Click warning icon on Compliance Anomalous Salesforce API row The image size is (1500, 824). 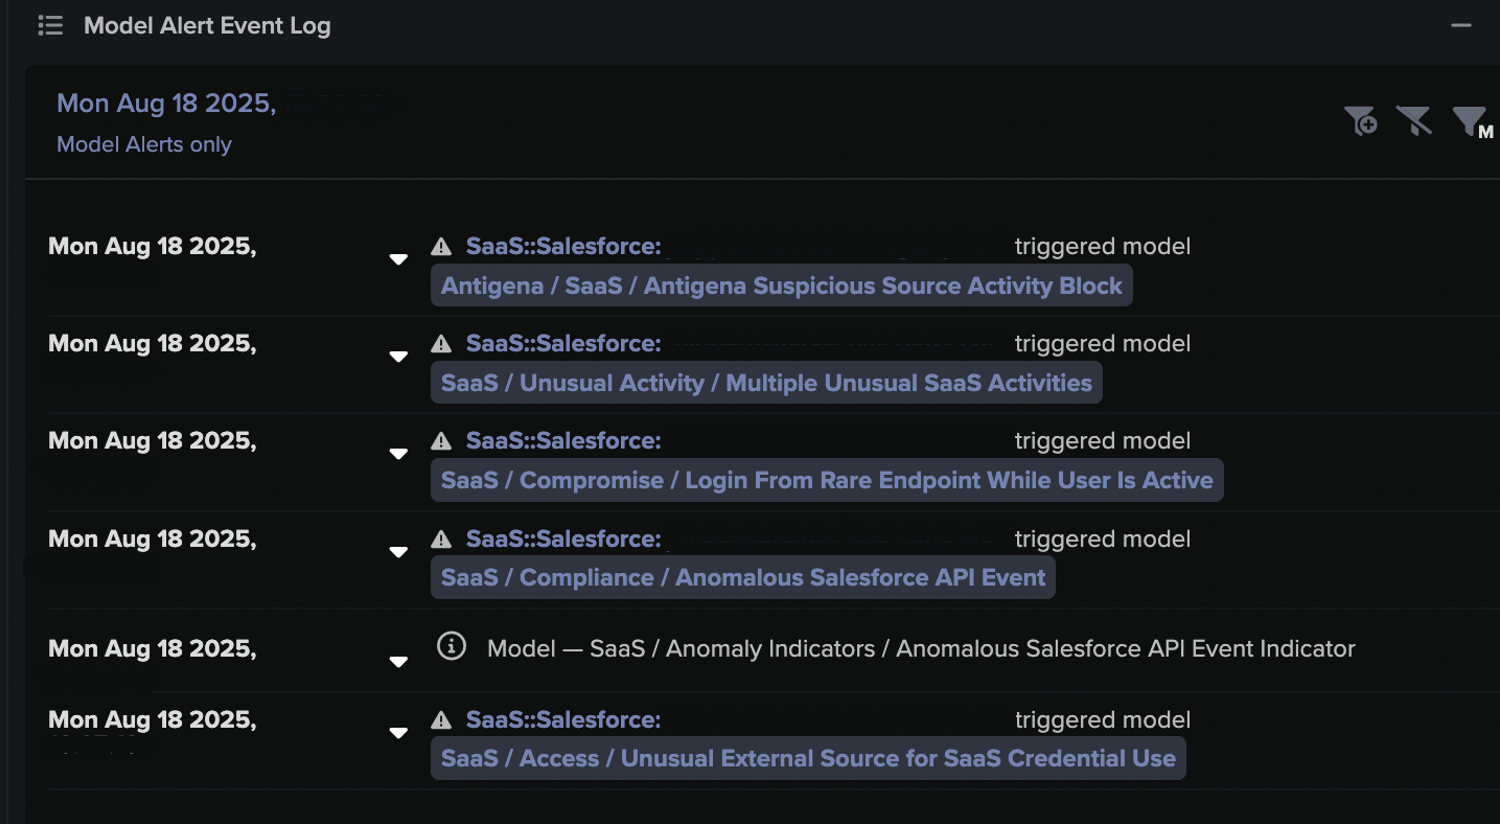441,538
